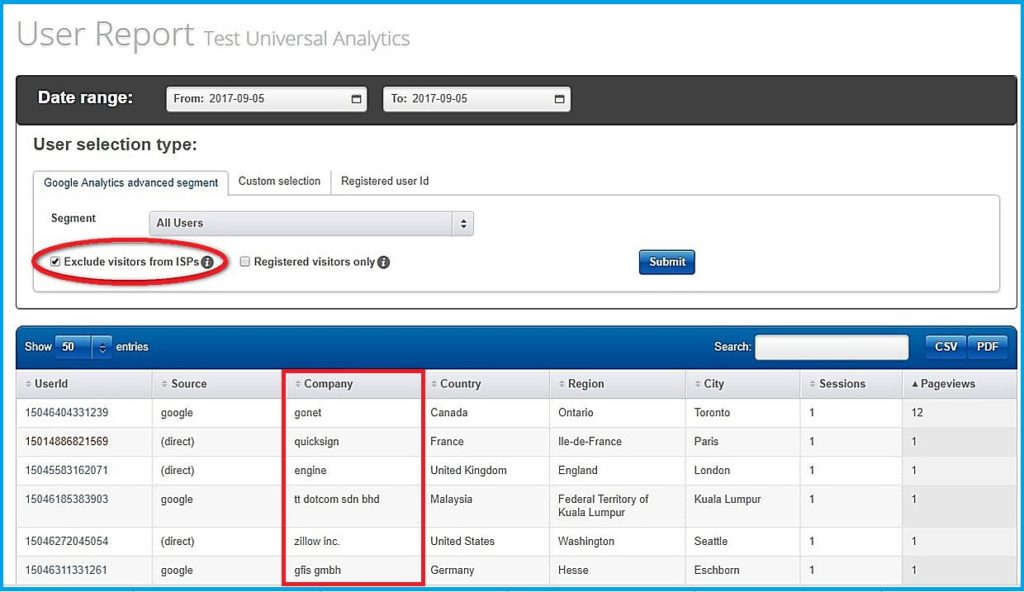Click the table Search input field
The width and height of the screenshot is (1024, 592).
pyautogui.click(x=831, y=347)
